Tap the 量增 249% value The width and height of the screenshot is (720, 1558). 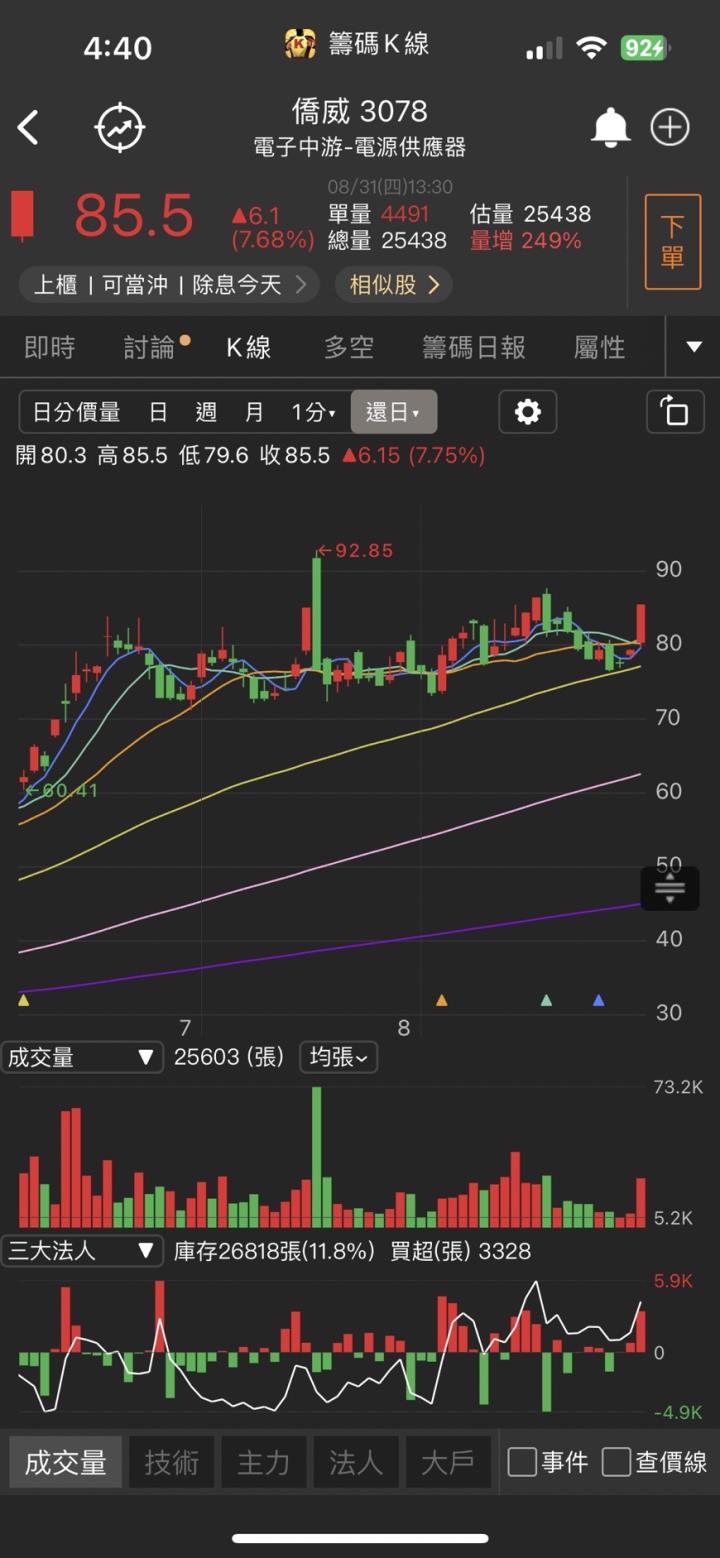tap(526, 240)
